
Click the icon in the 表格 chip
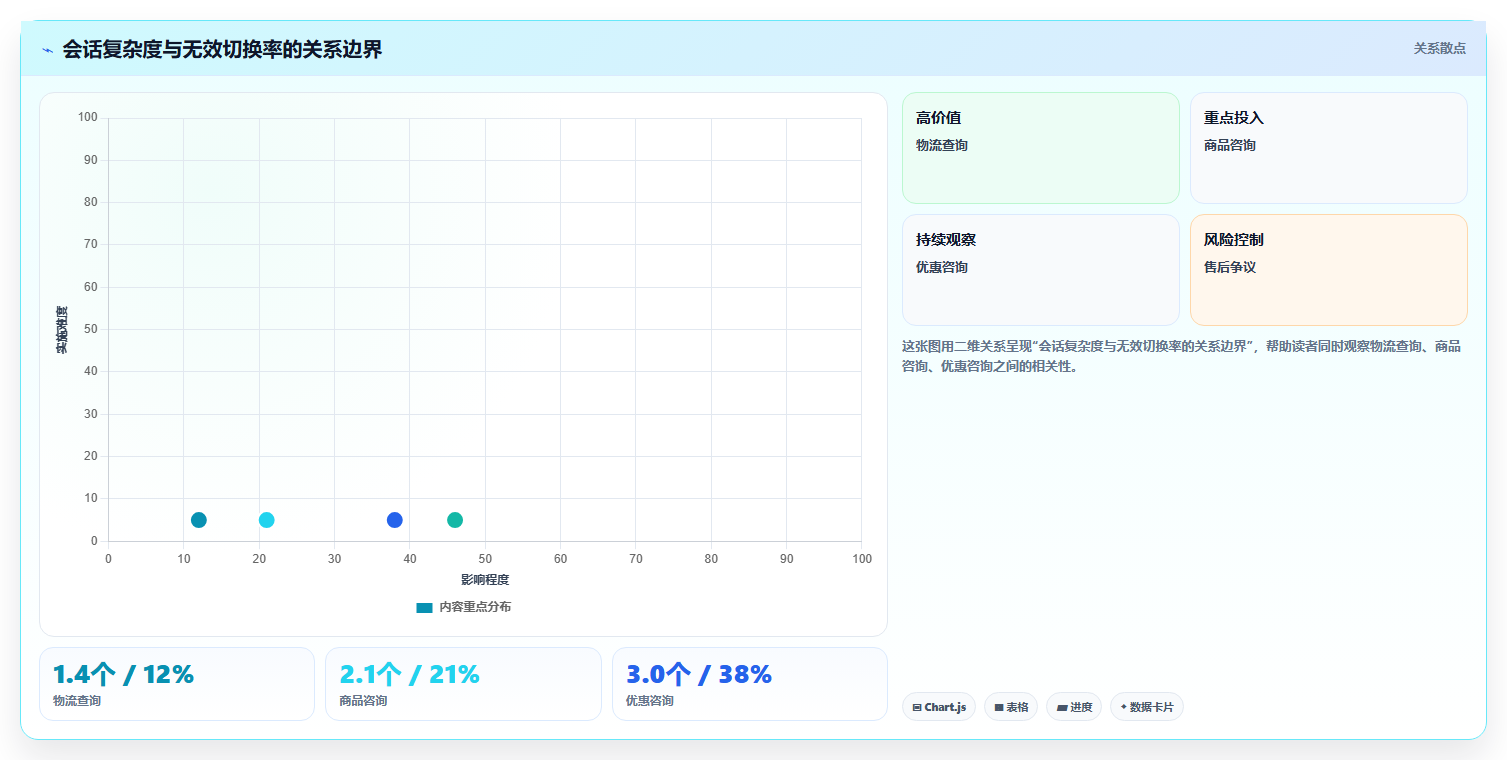(999, 707)
